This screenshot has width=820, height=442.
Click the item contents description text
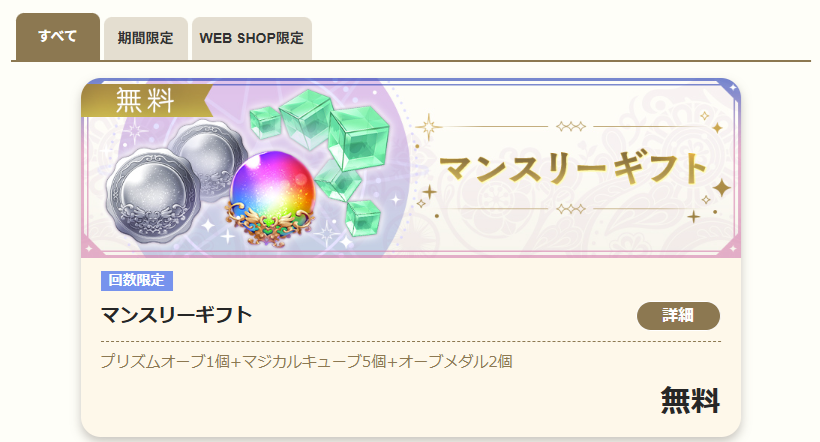tap(306, 361)
